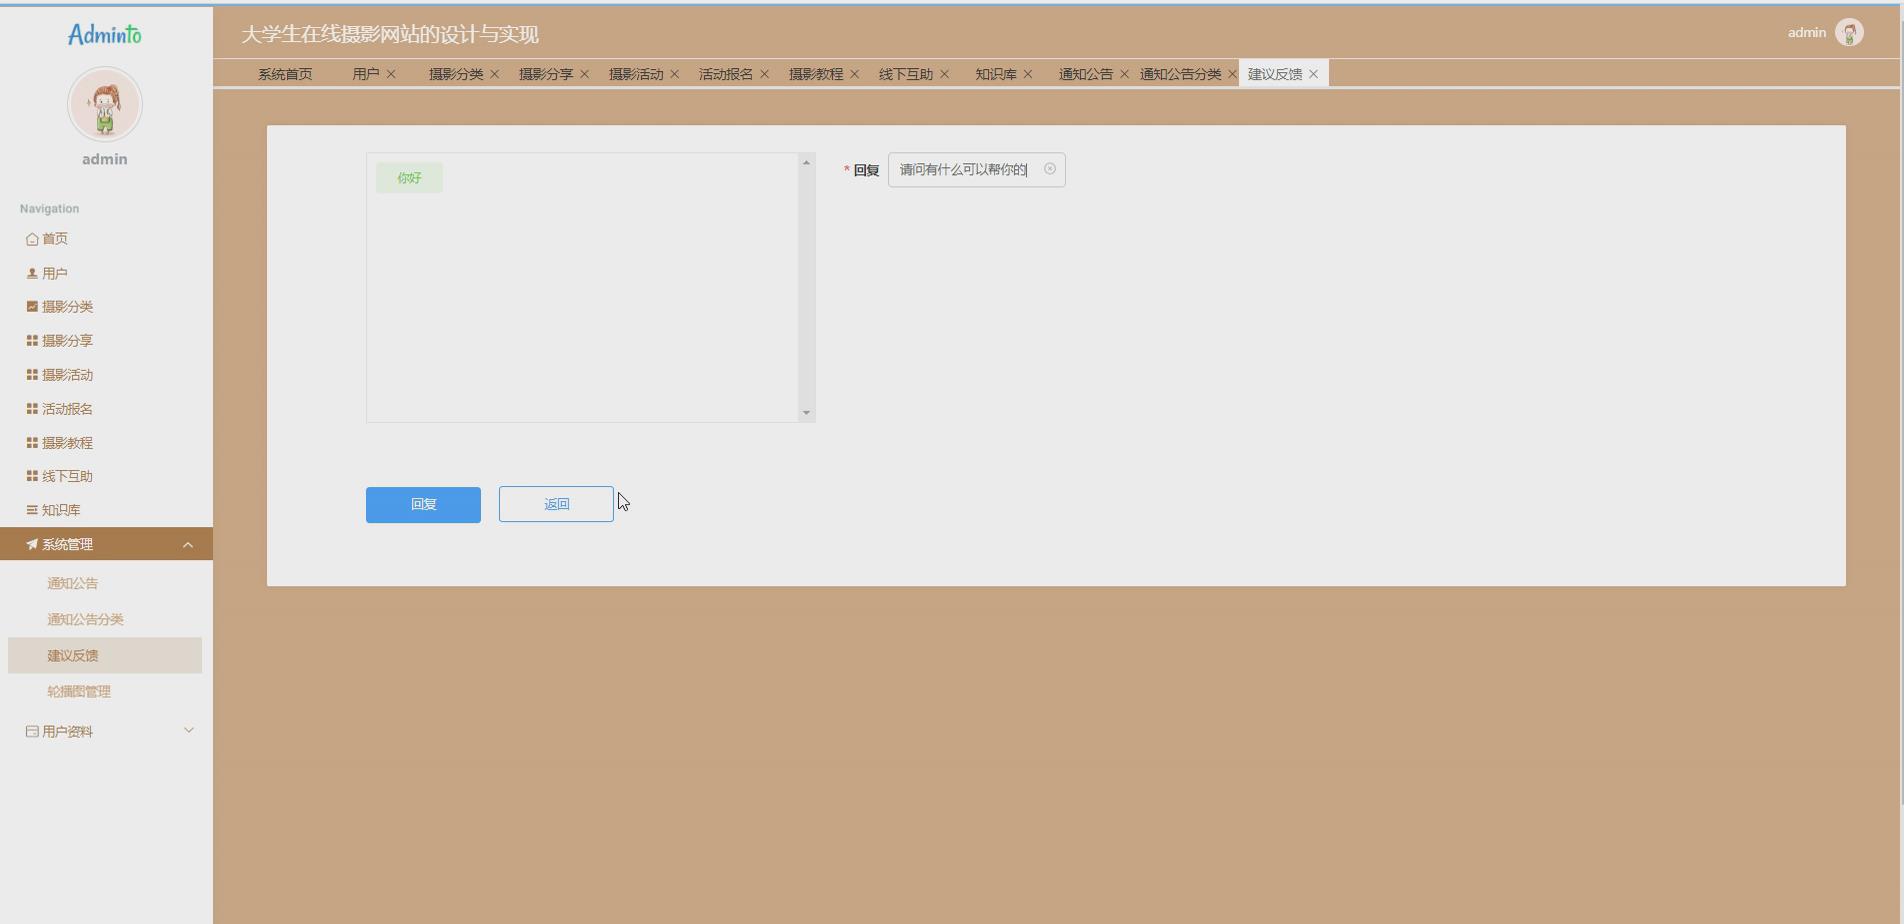Select the 知识库 list icon
The image size is (1904, 924).
click(x=30, y=509)
